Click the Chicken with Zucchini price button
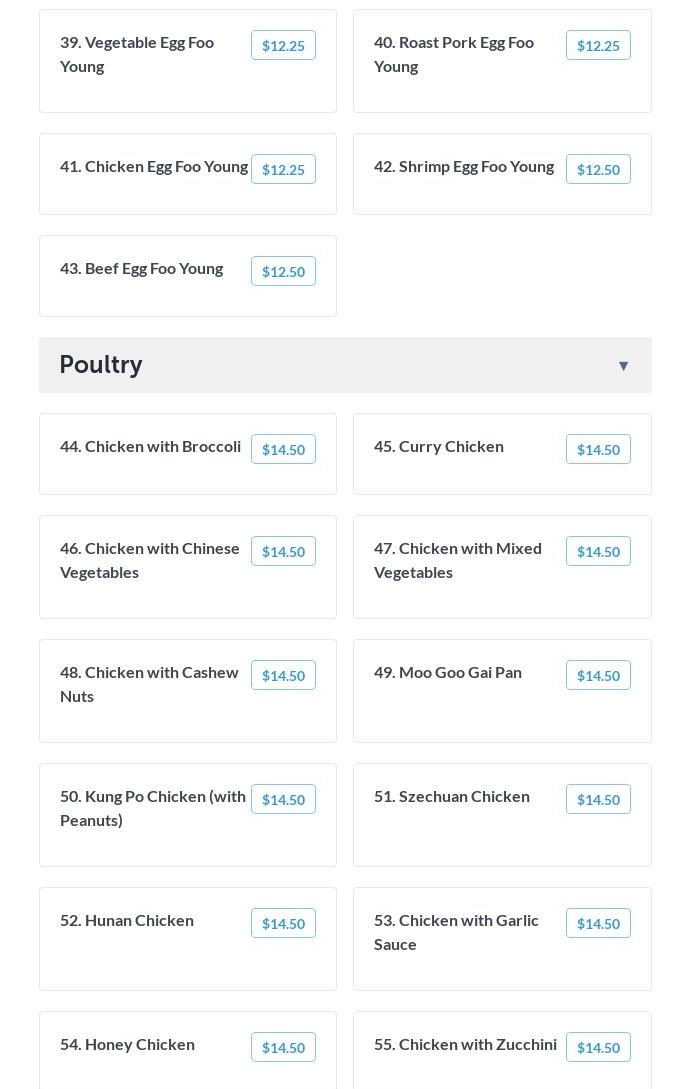Viewport: 690px width, 1089px height. 598,1047
